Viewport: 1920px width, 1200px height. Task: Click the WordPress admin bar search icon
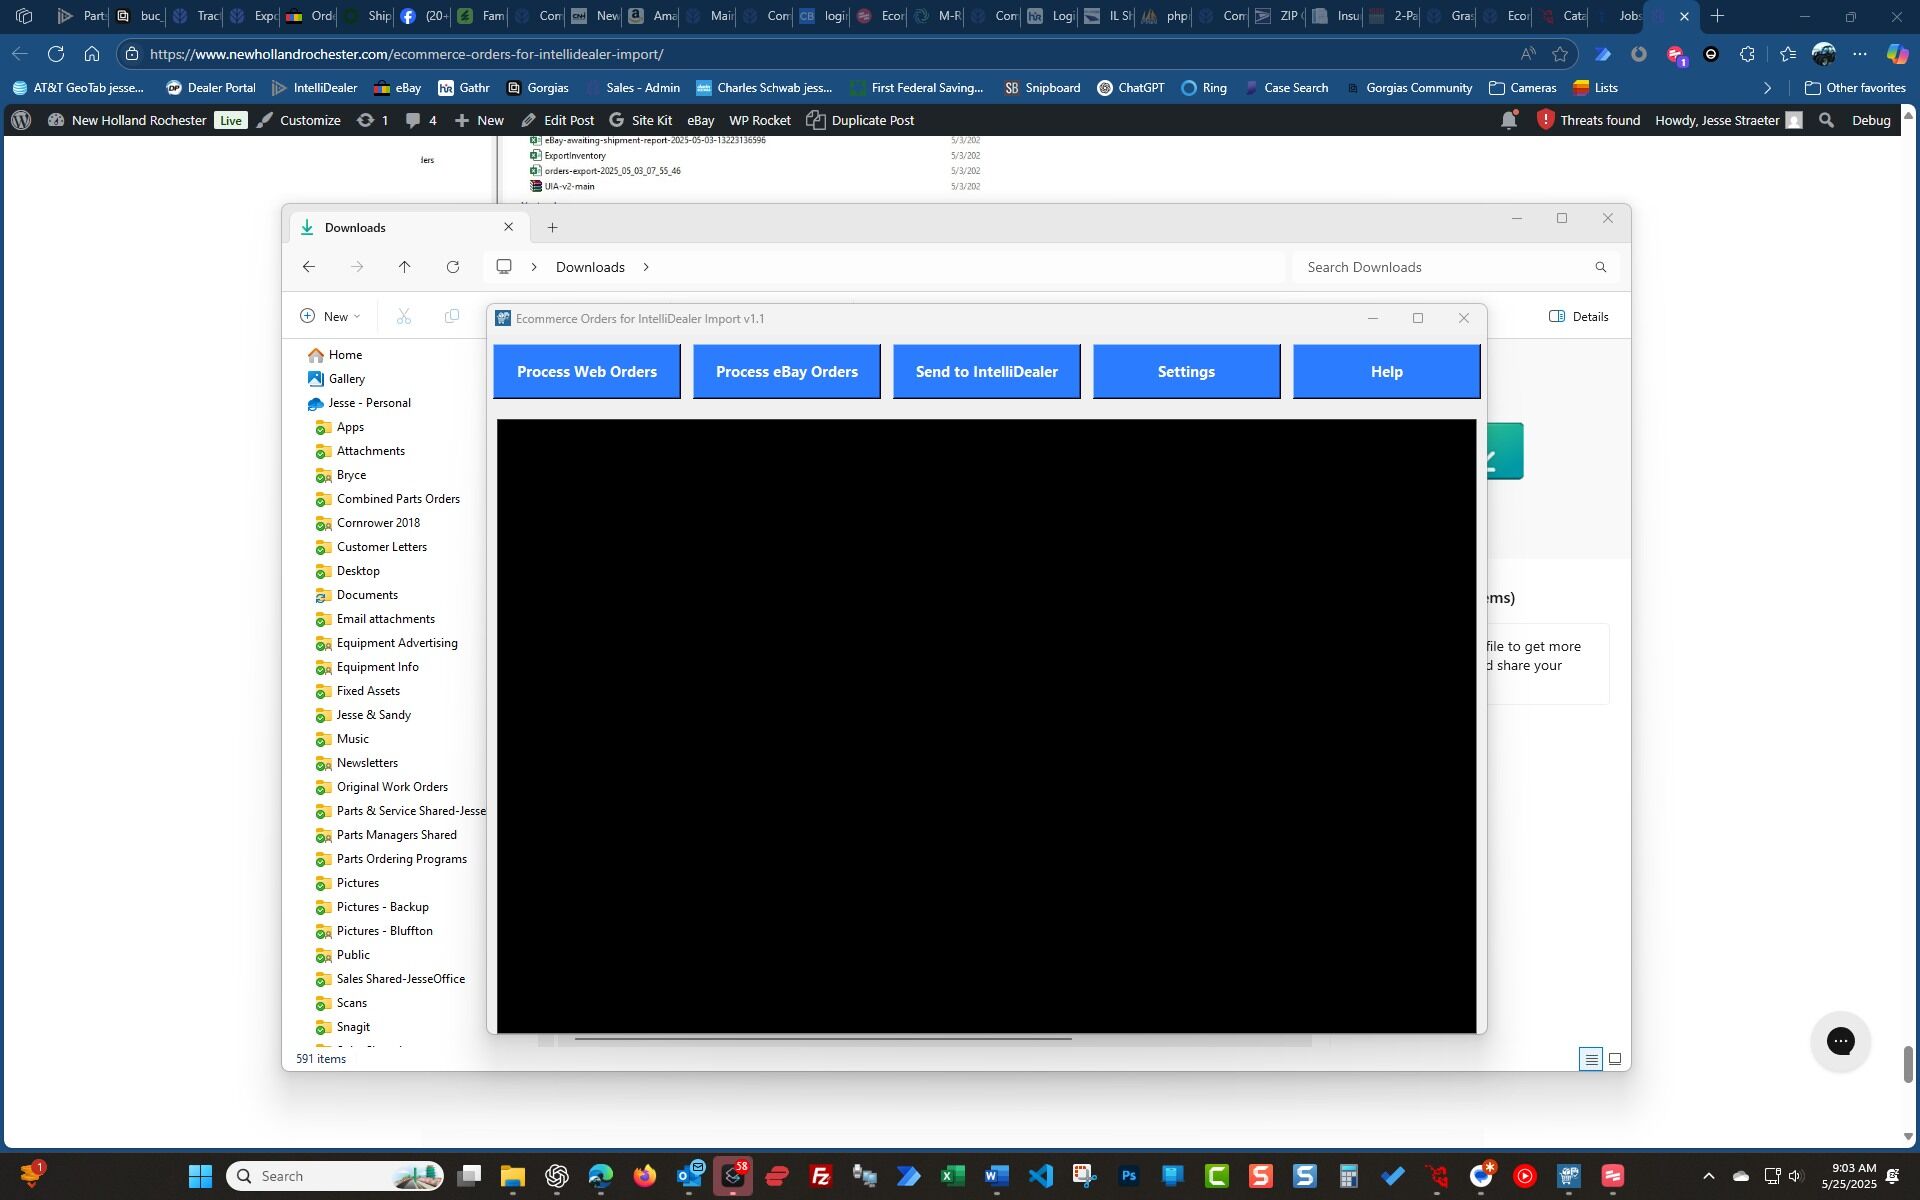click(x=1826, y=121)
